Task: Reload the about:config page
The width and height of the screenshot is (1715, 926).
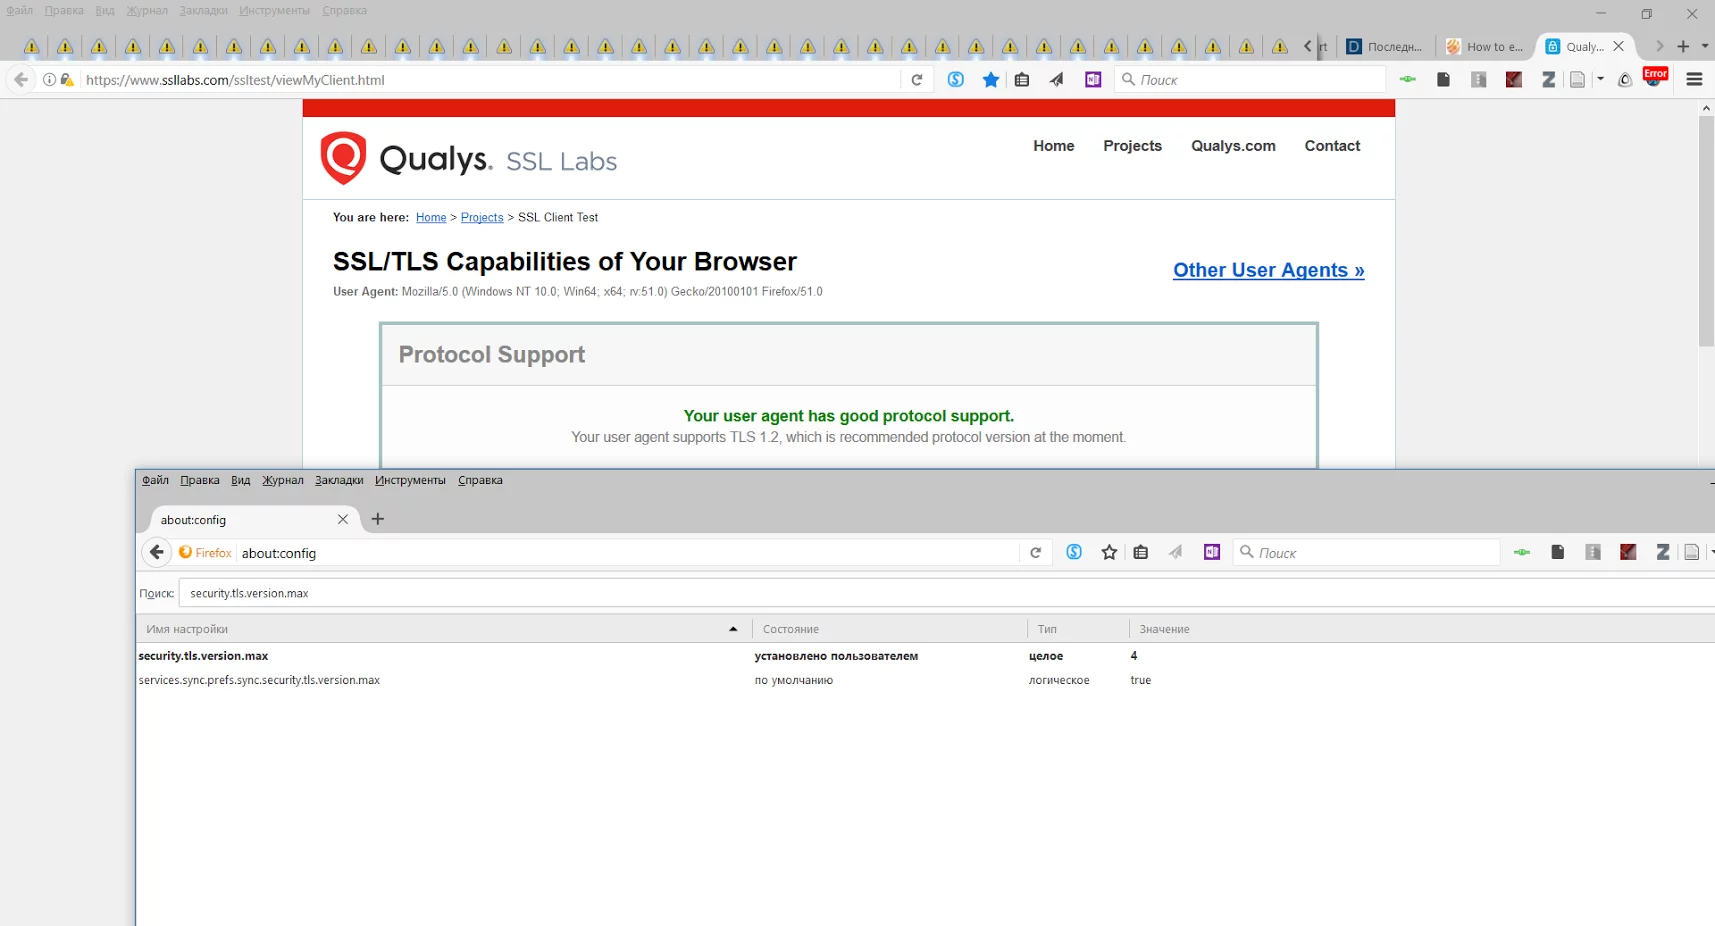Action: (1035, 553)
